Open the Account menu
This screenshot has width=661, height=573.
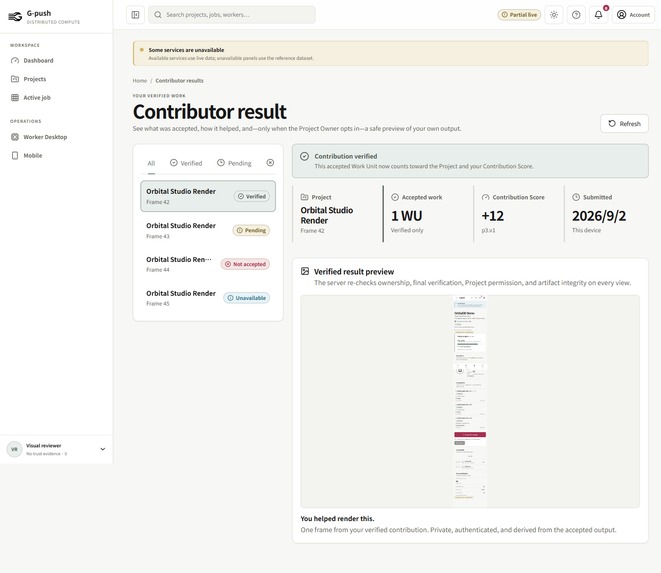[x=633, y=15]
